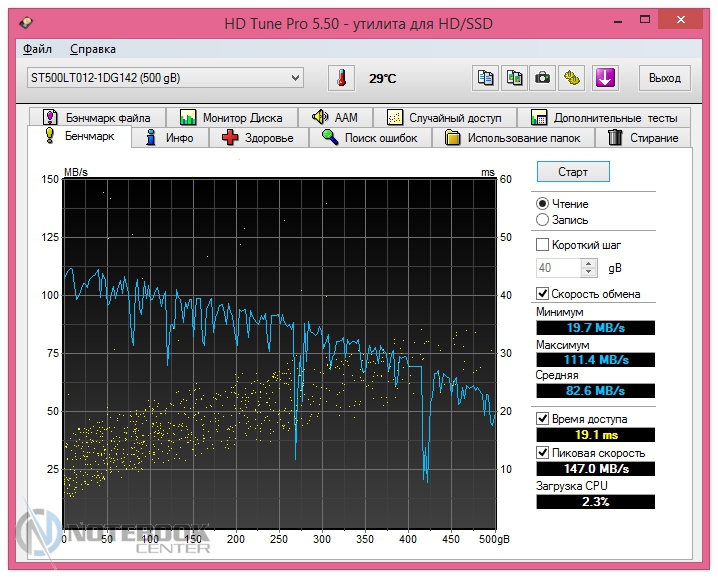Open Дополнительные тесты tab
This screenshot has height=580, width=718.
604,118
